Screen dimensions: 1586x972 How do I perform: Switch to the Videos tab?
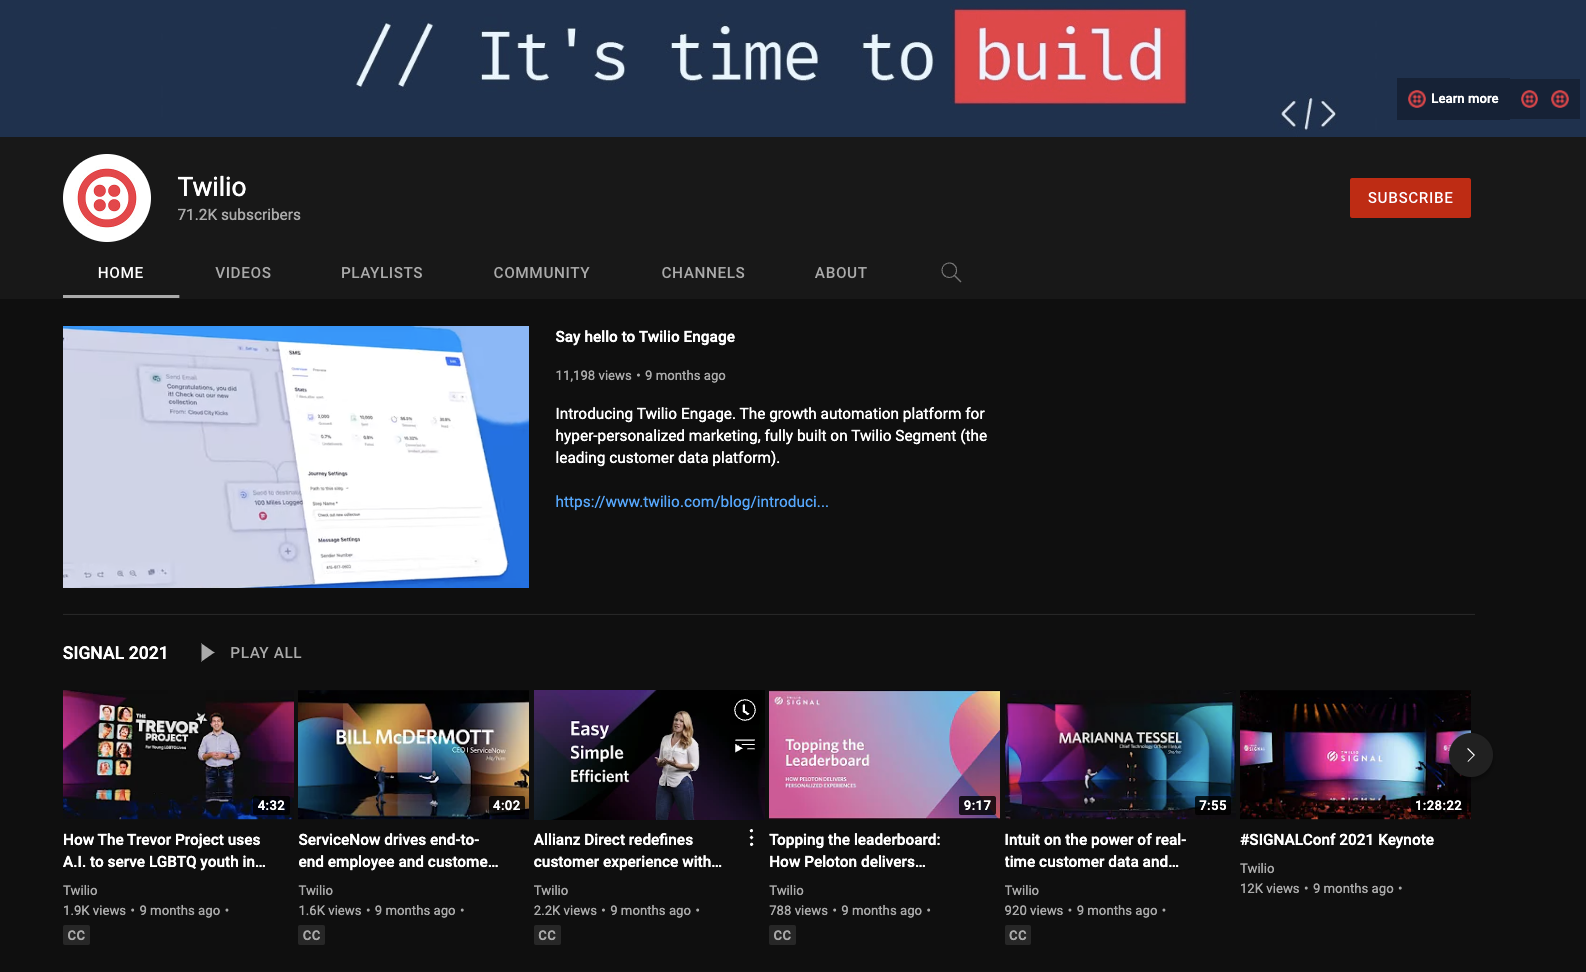tap(243, 273)
